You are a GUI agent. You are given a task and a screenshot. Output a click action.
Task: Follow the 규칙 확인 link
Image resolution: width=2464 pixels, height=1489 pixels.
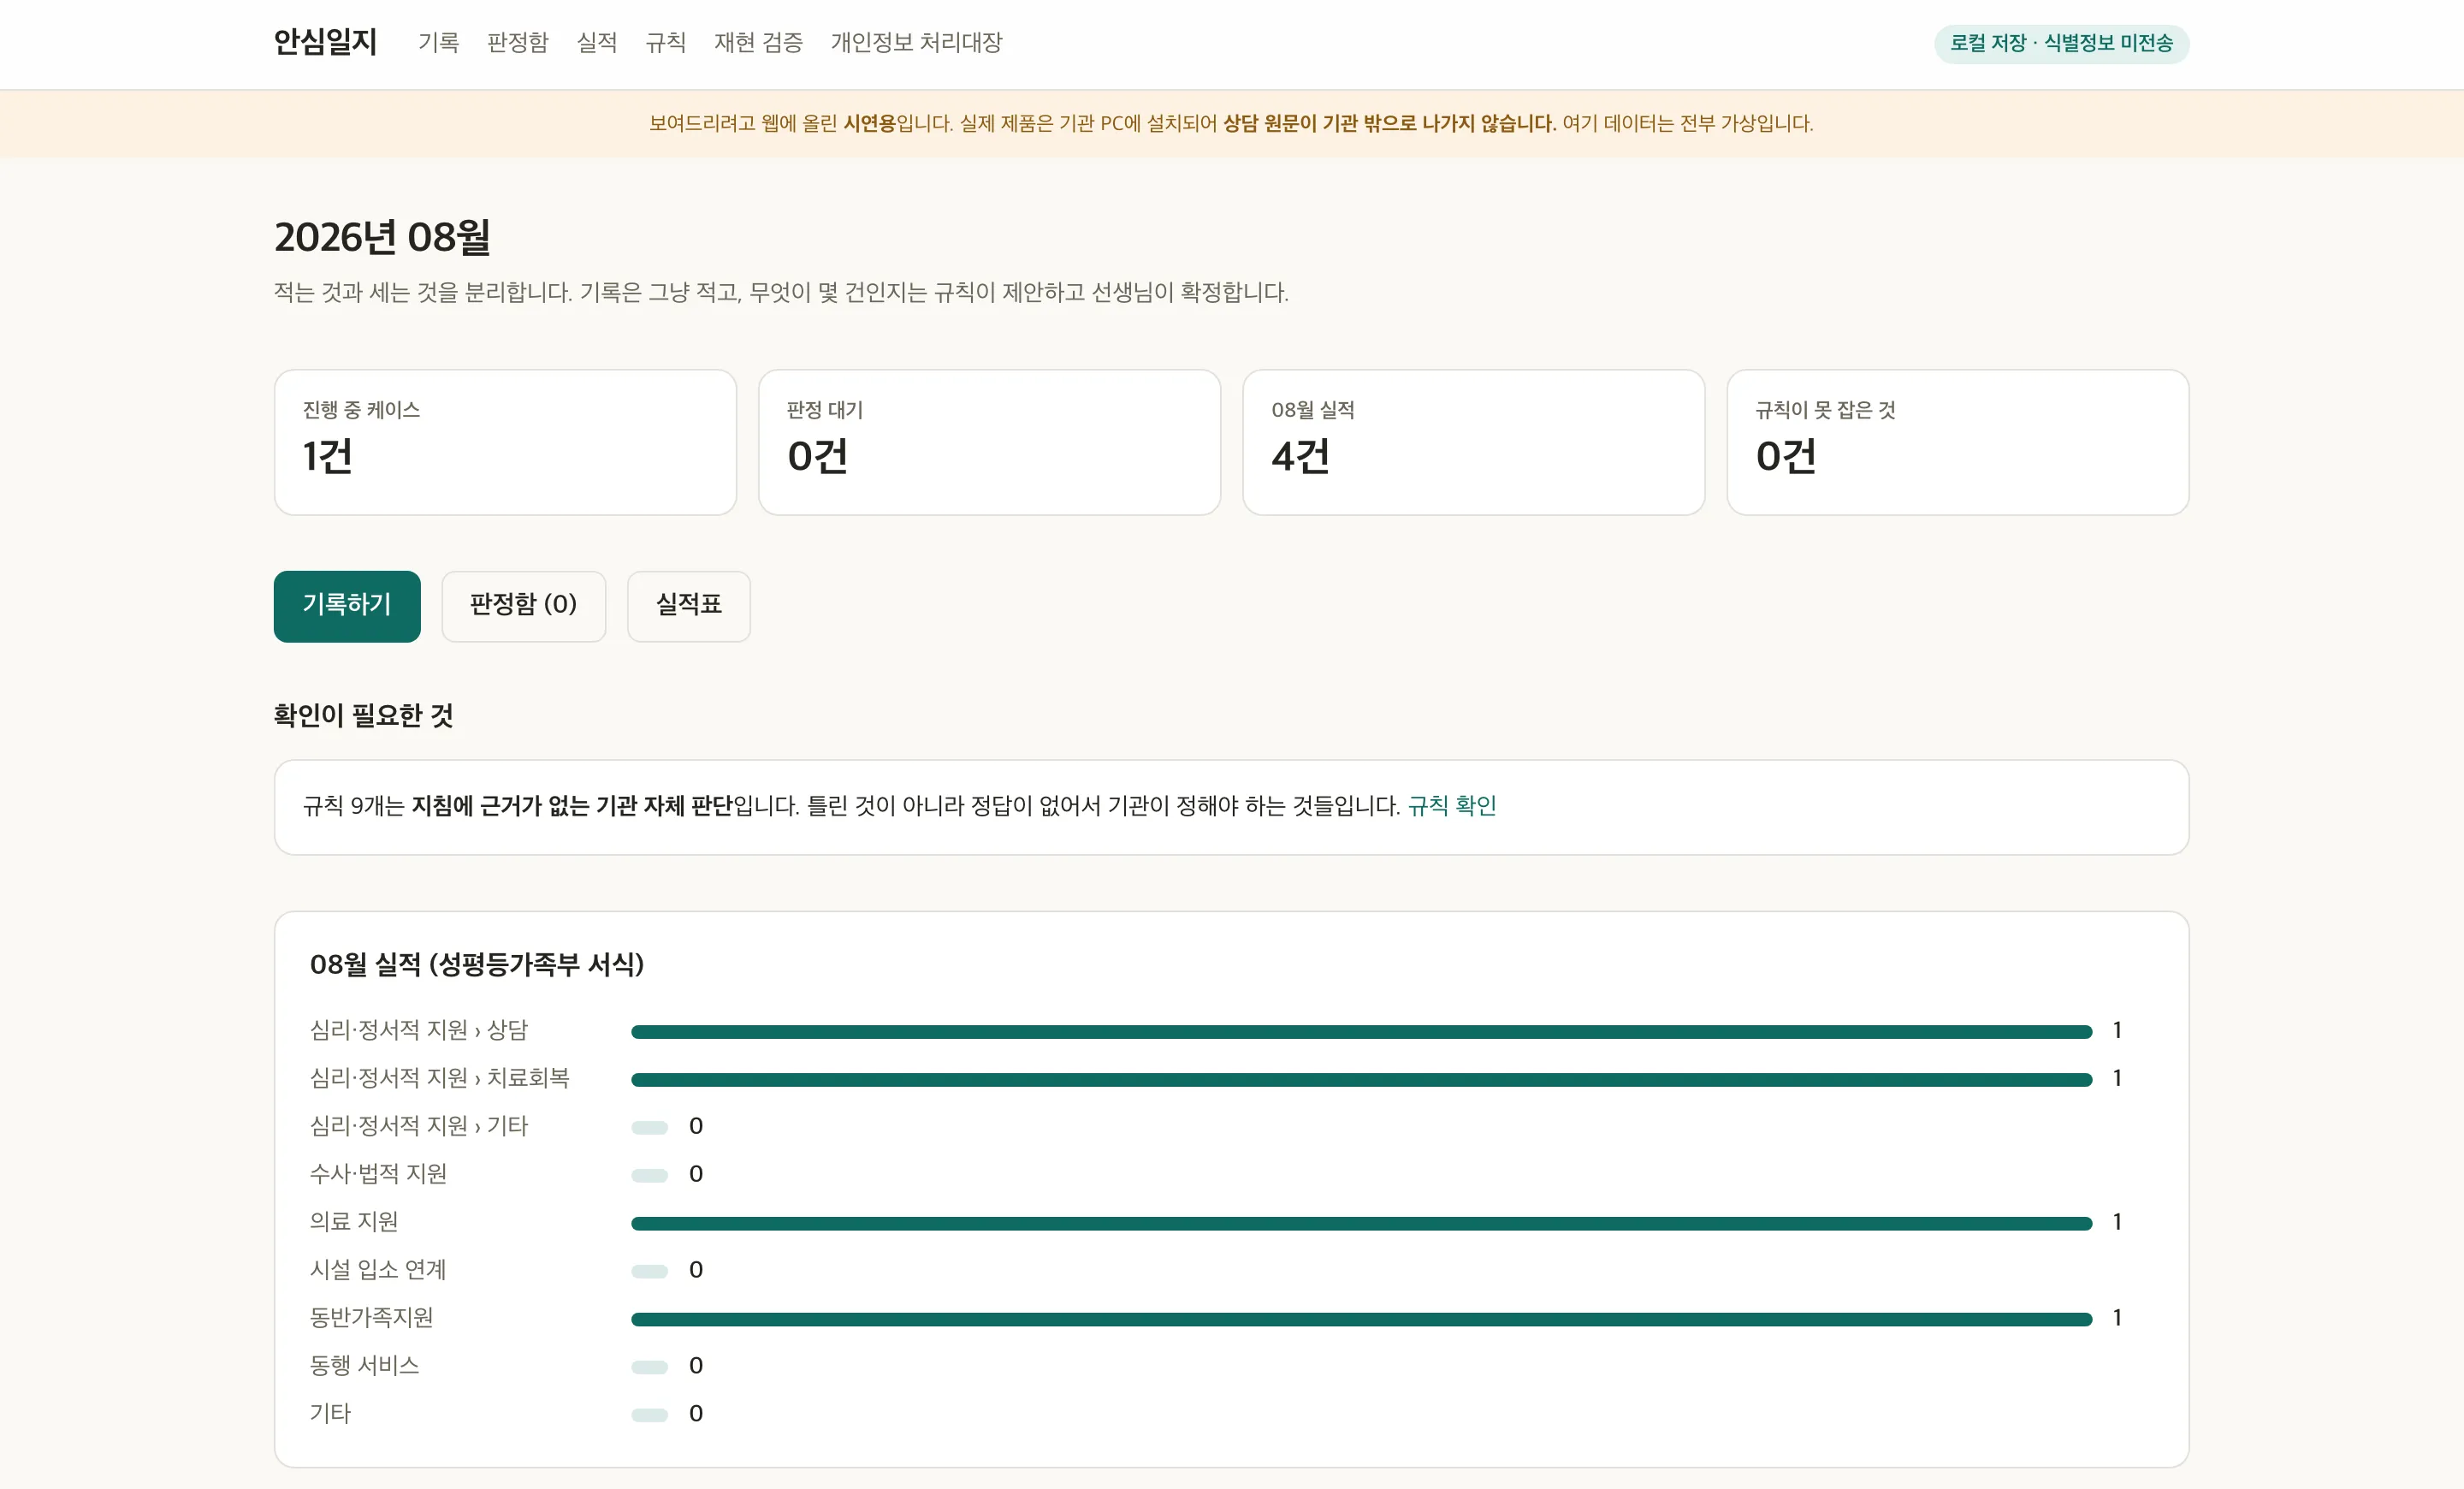[x=1451, y=806]
